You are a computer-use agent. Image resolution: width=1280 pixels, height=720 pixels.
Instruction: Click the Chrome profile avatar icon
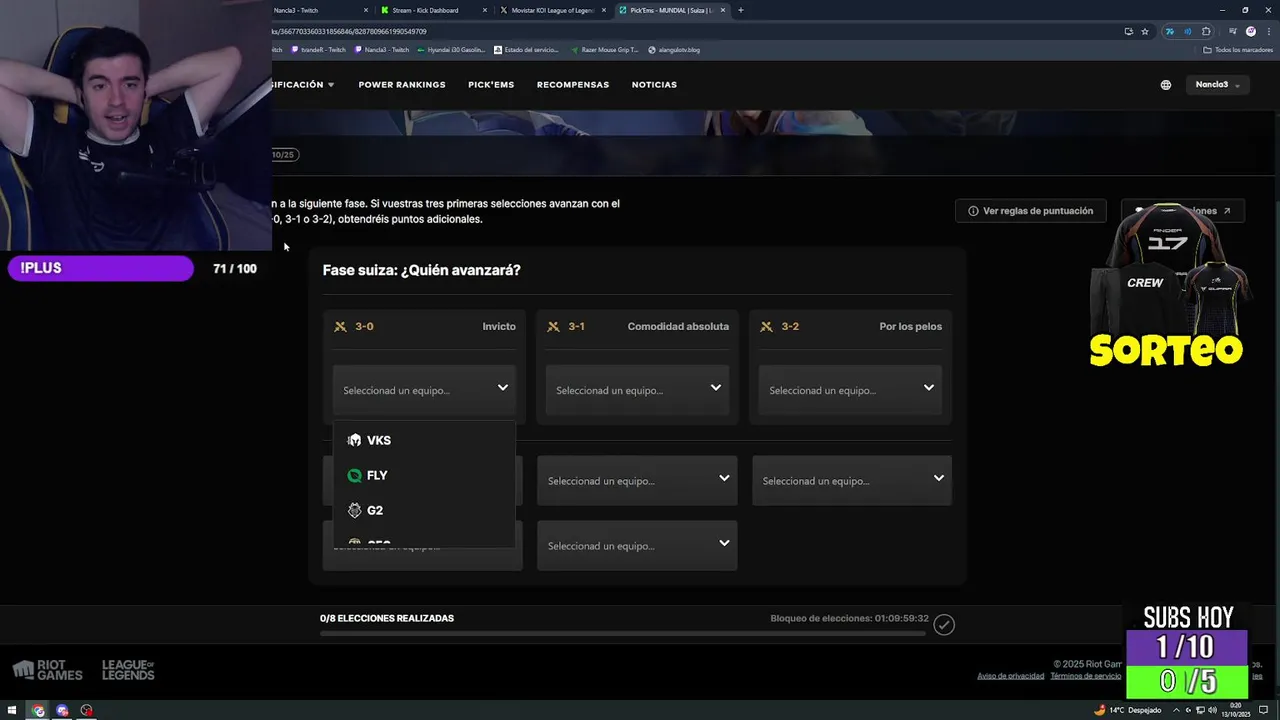tap(1250, 31)
